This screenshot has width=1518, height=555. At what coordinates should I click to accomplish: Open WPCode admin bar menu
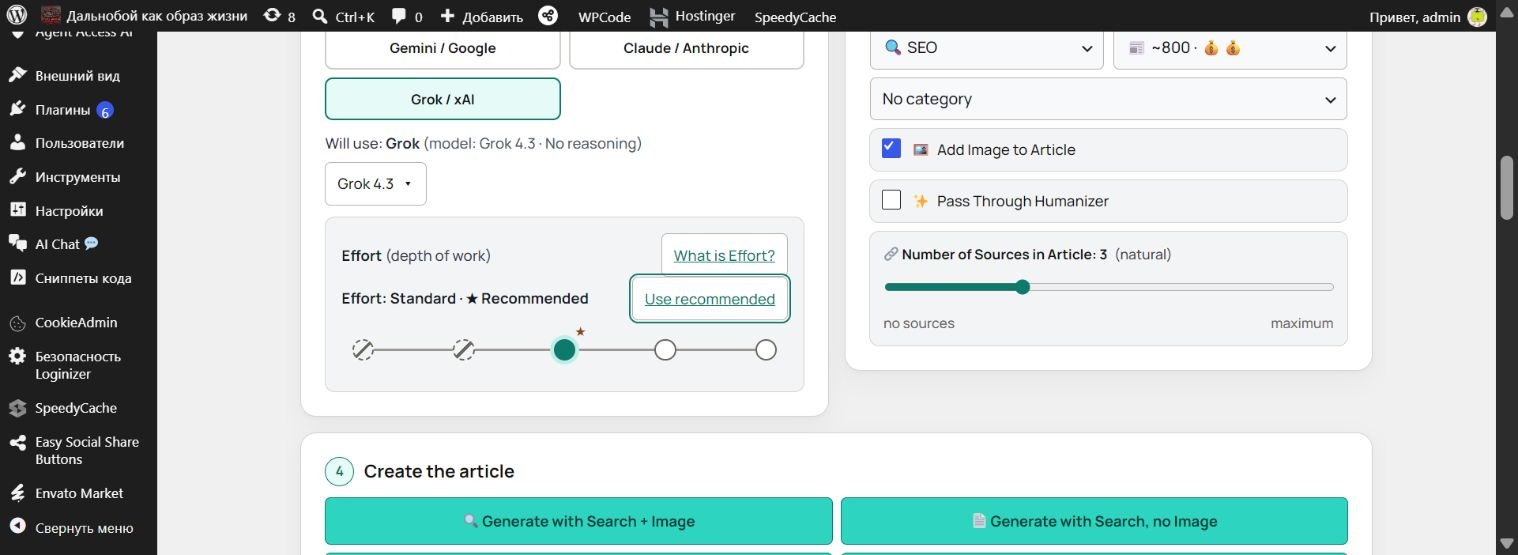click(x=604, y=17)
